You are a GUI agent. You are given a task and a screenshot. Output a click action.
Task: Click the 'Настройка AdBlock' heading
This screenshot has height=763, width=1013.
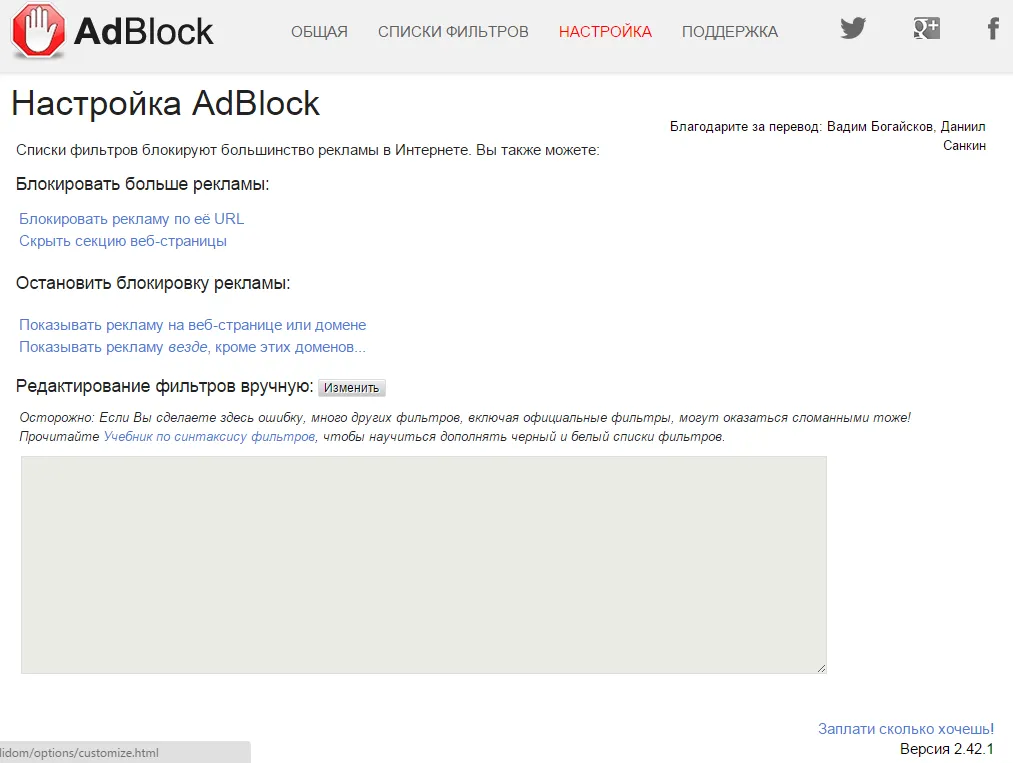[x=165, y=103]
